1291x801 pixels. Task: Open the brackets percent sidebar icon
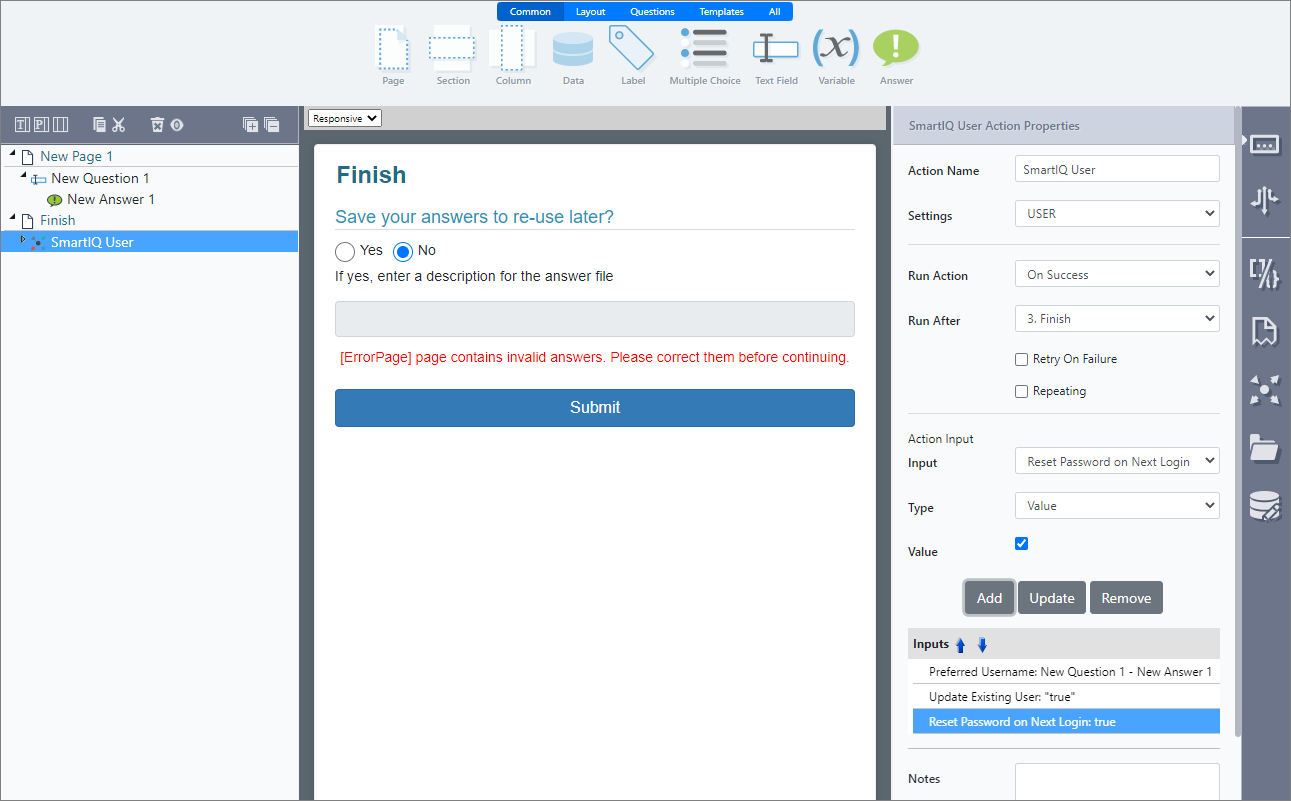[x=1265, y=274]
